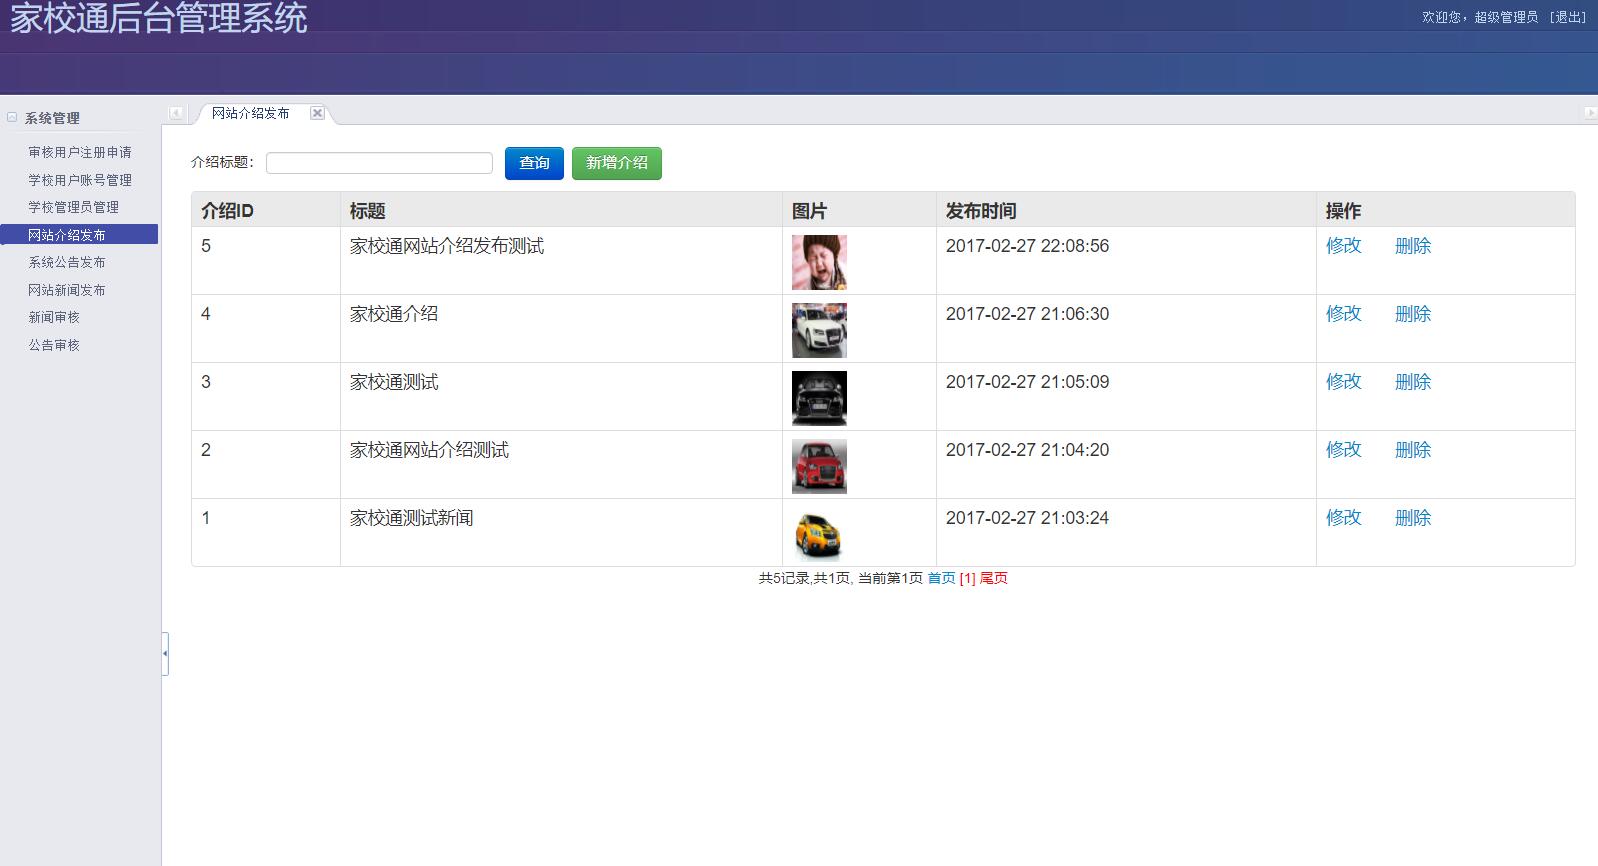Open the crying child thumbnail in row 5
The image size is (1598, 866).
(x=819, y=262)
